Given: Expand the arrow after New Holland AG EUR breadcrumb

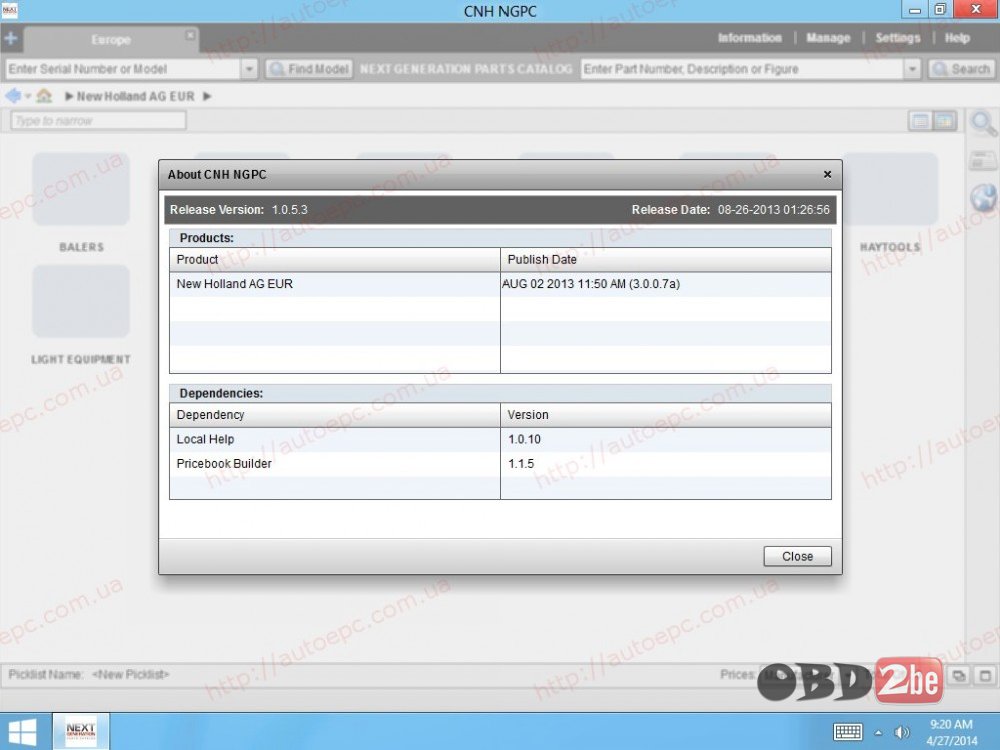Looking at the screenshot, I should 207,96.
